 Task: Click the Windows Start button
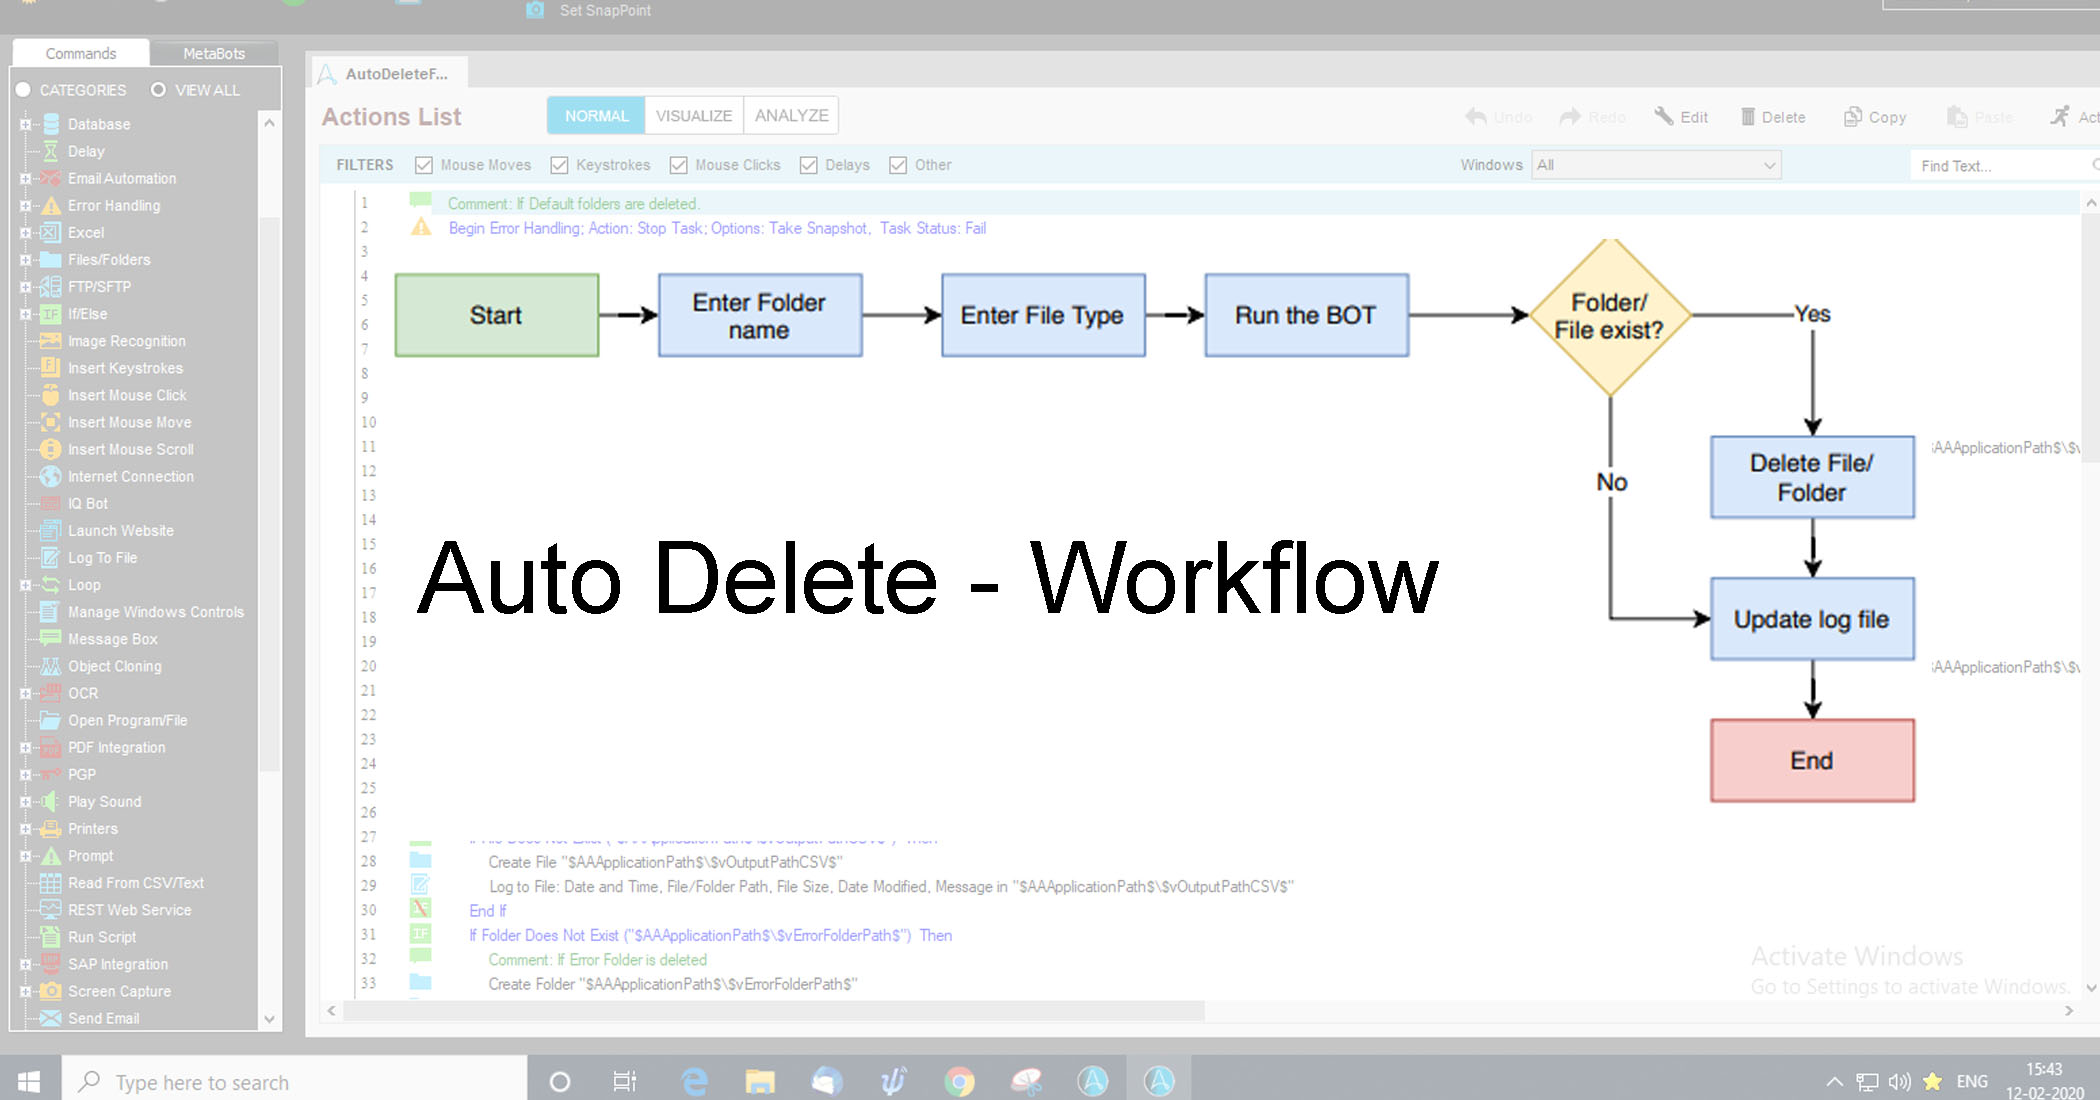coord(29,1081)
